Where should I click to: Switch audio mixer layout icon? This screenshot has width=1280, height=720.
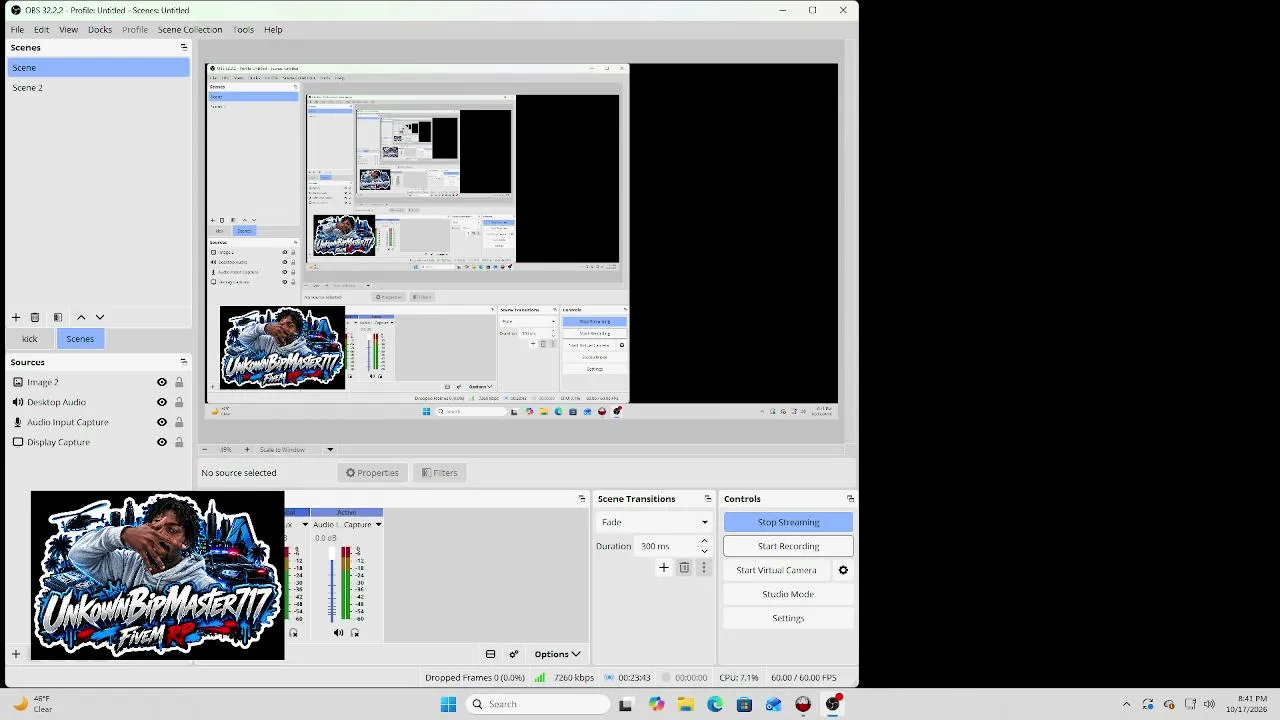(490, 654)
